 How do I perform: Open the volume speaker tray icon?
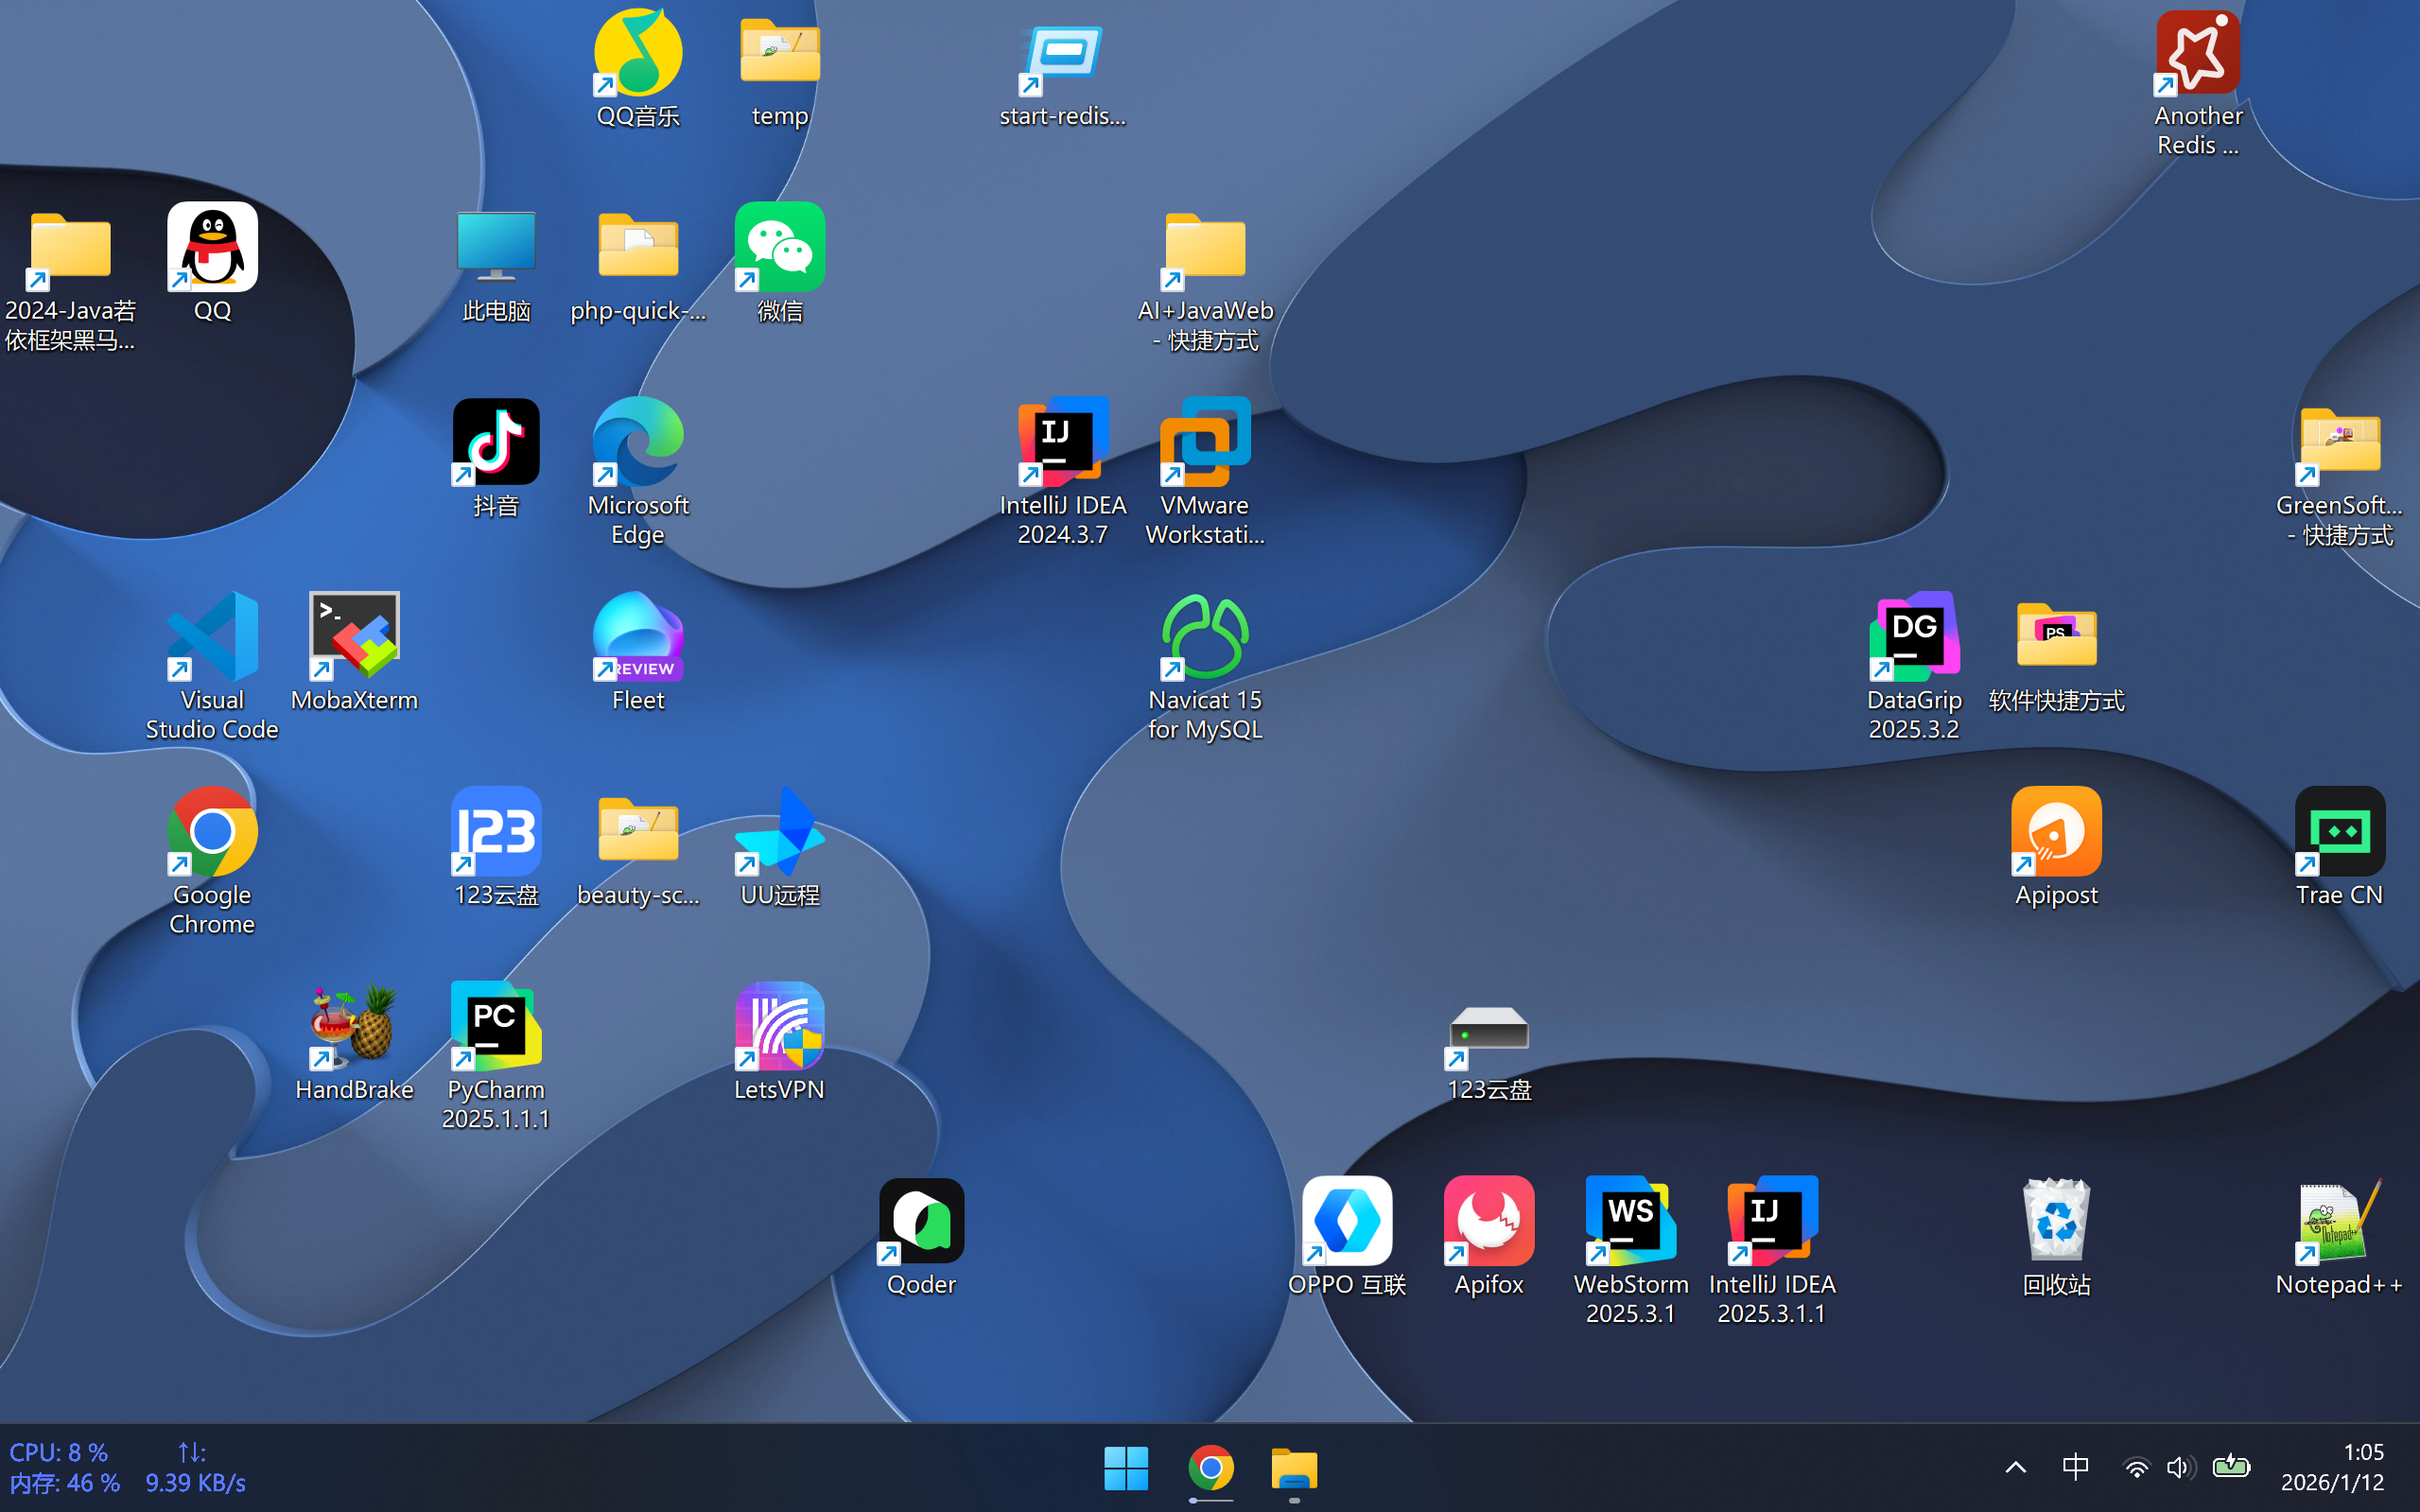[2180, 1468]
